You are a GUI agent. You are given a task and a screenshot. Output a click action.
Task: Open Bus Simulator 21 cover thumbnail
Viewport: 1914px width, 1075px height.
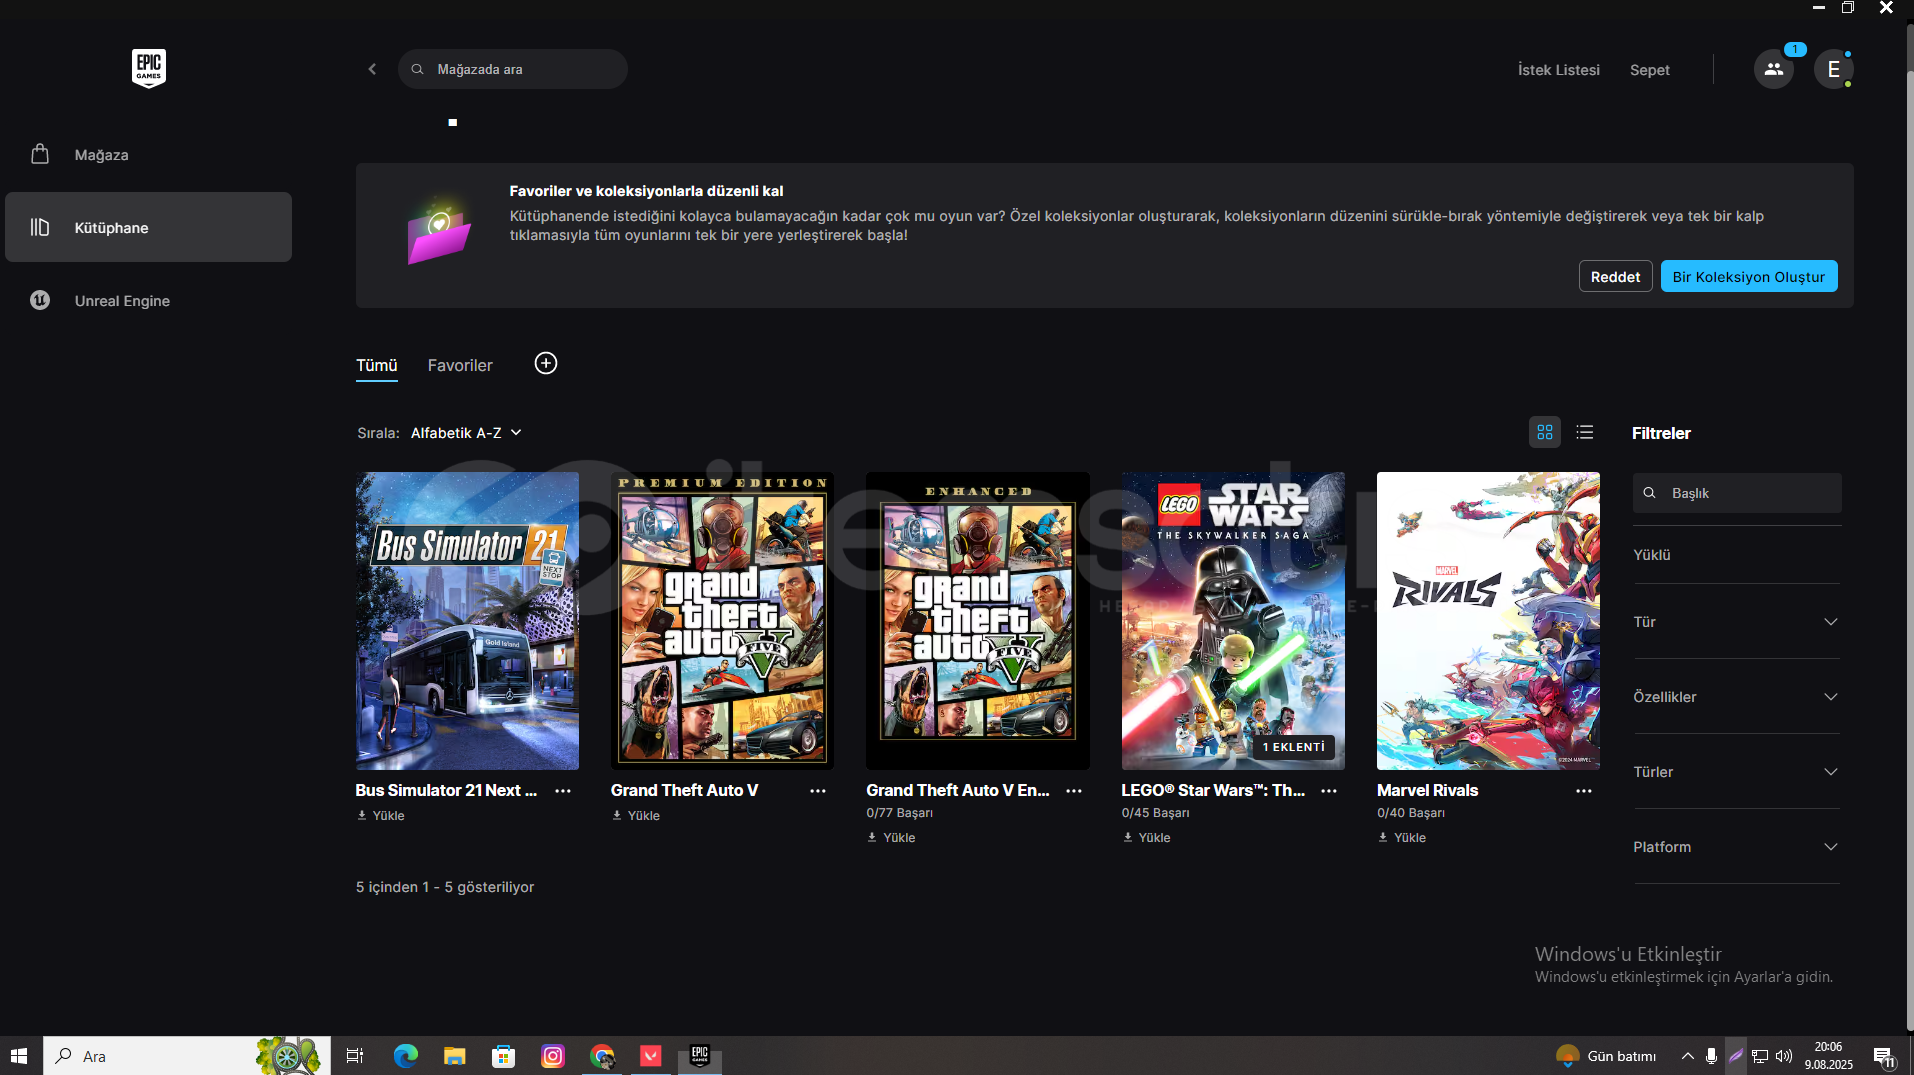[467, 621]
